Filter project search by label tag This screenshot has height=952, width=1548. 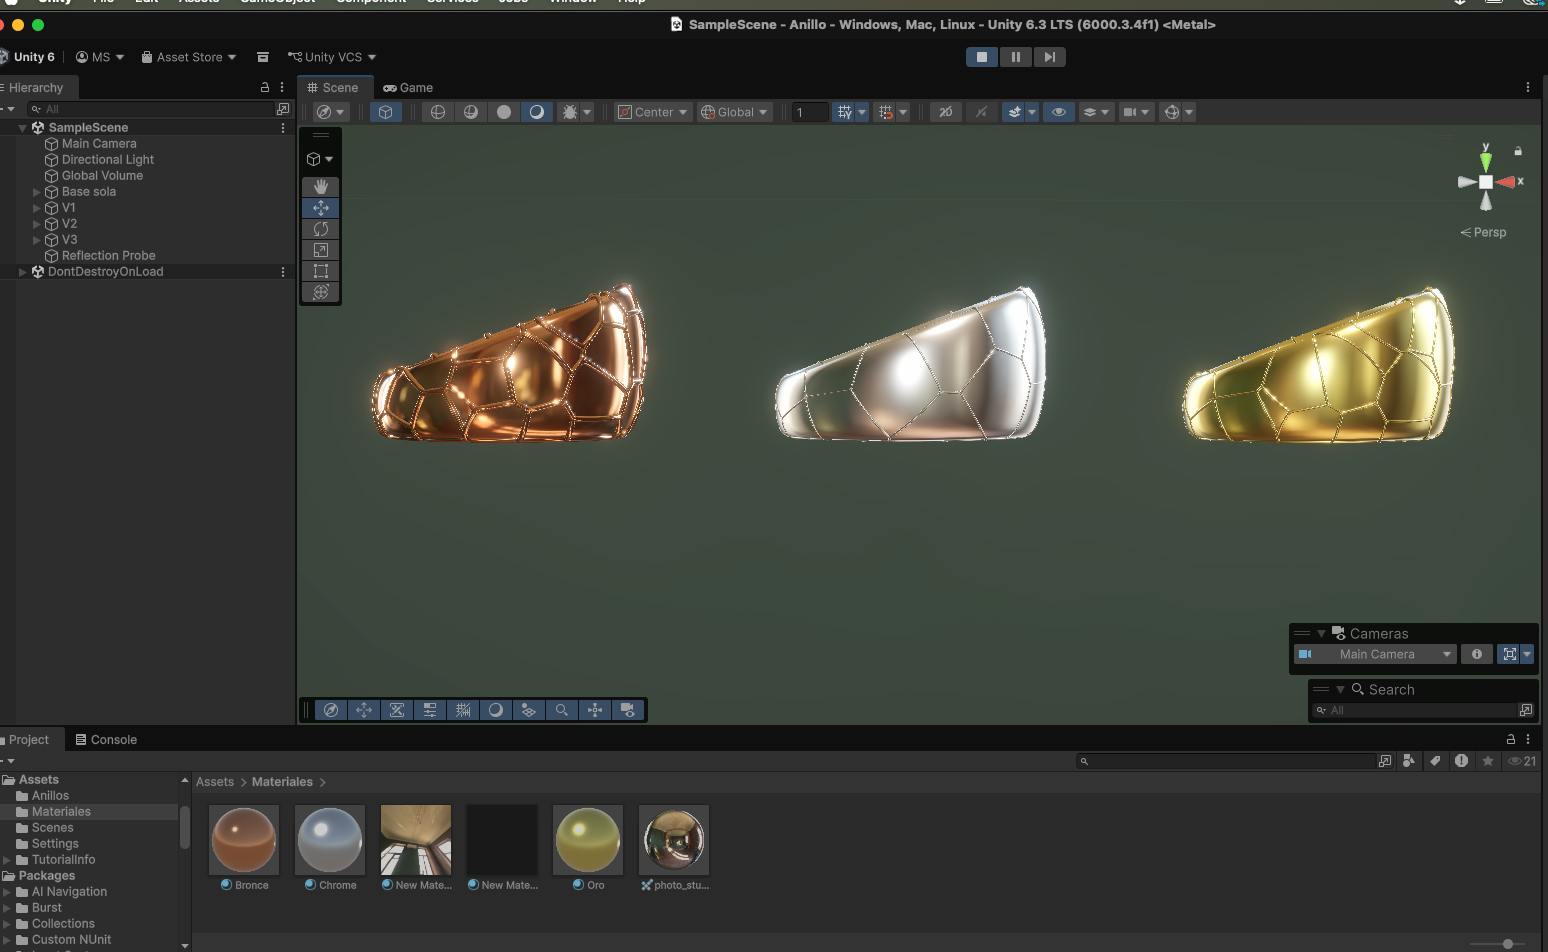click(x=1435, y=761)
